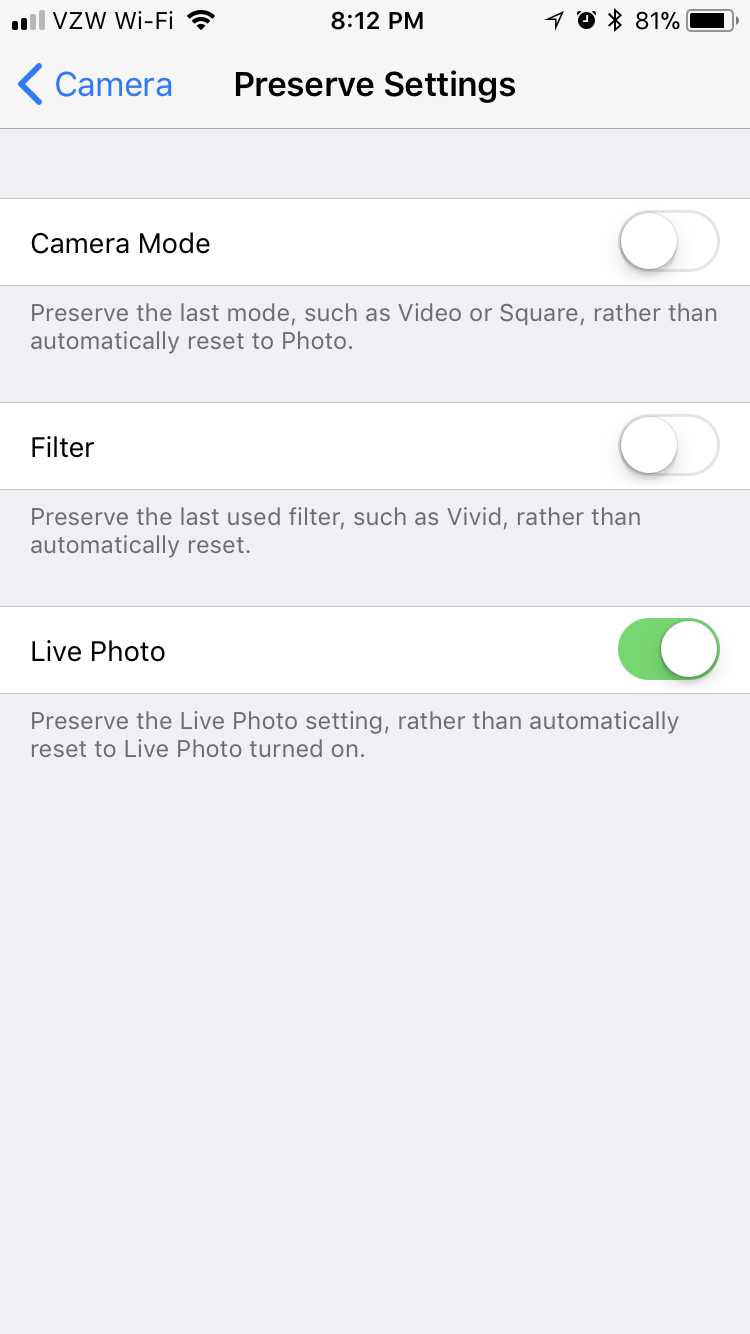Turn on the Filter preserve switch
The width and height of the screenshot is (750, 1334).
pos(669,445)
